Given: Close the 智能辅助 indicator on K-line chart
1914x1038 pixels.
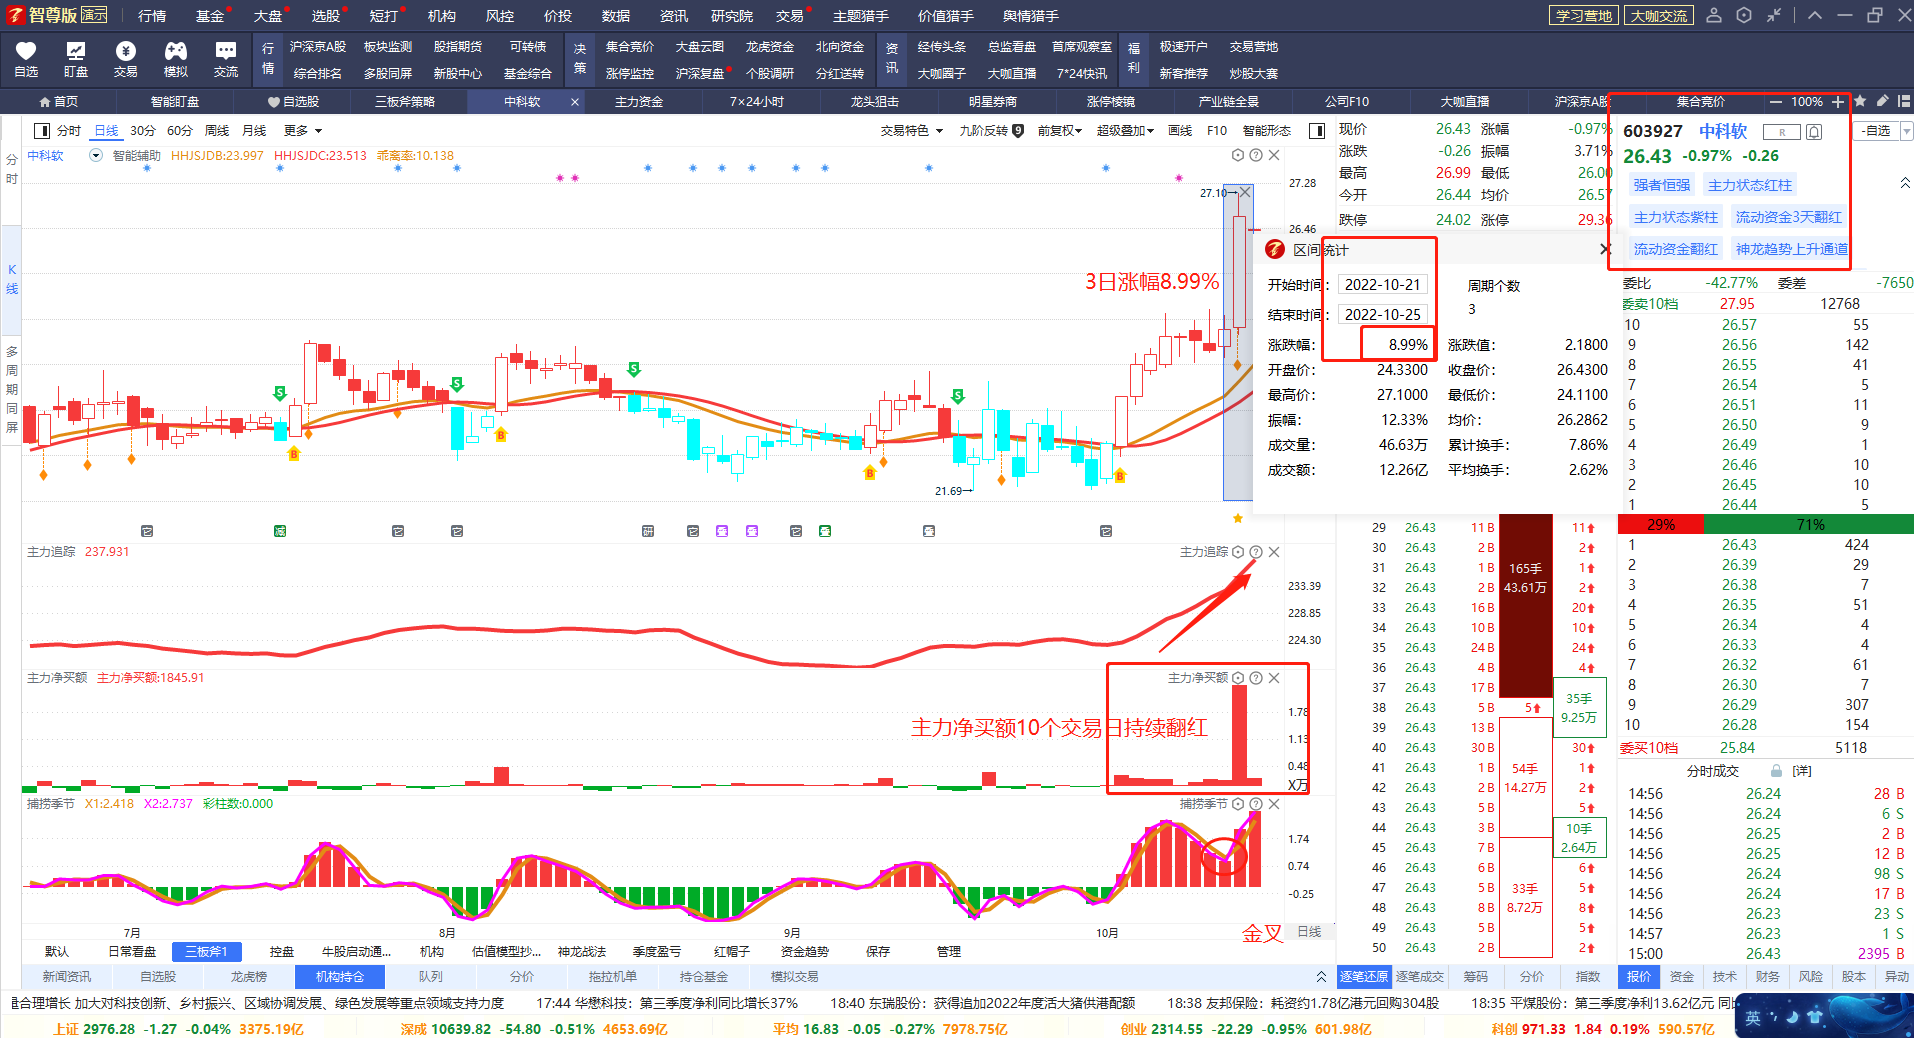Looking at the screenshot, I should coord(1274,155).
